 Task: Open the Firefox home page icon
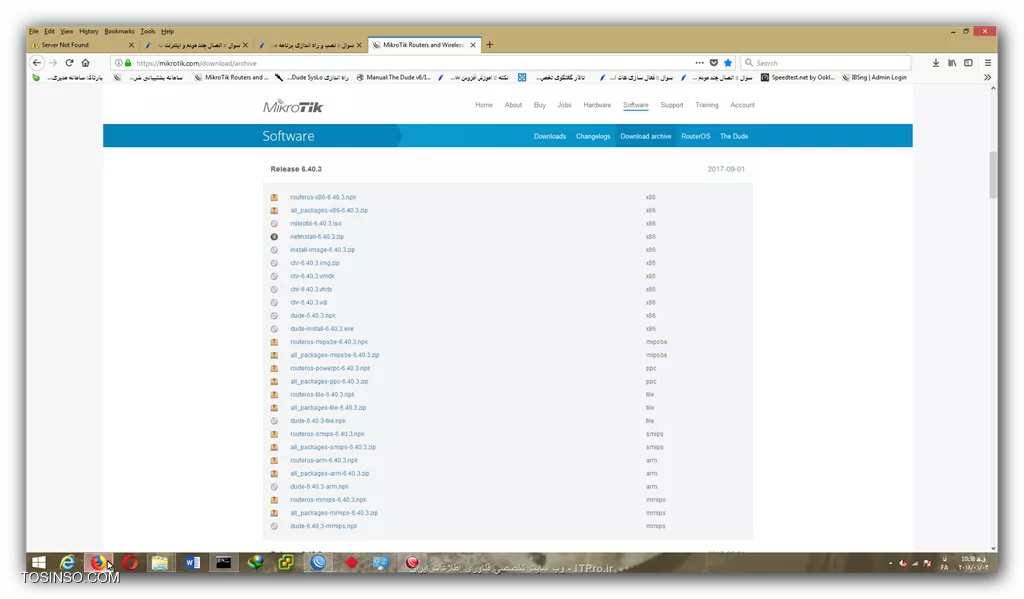(86, 63)
